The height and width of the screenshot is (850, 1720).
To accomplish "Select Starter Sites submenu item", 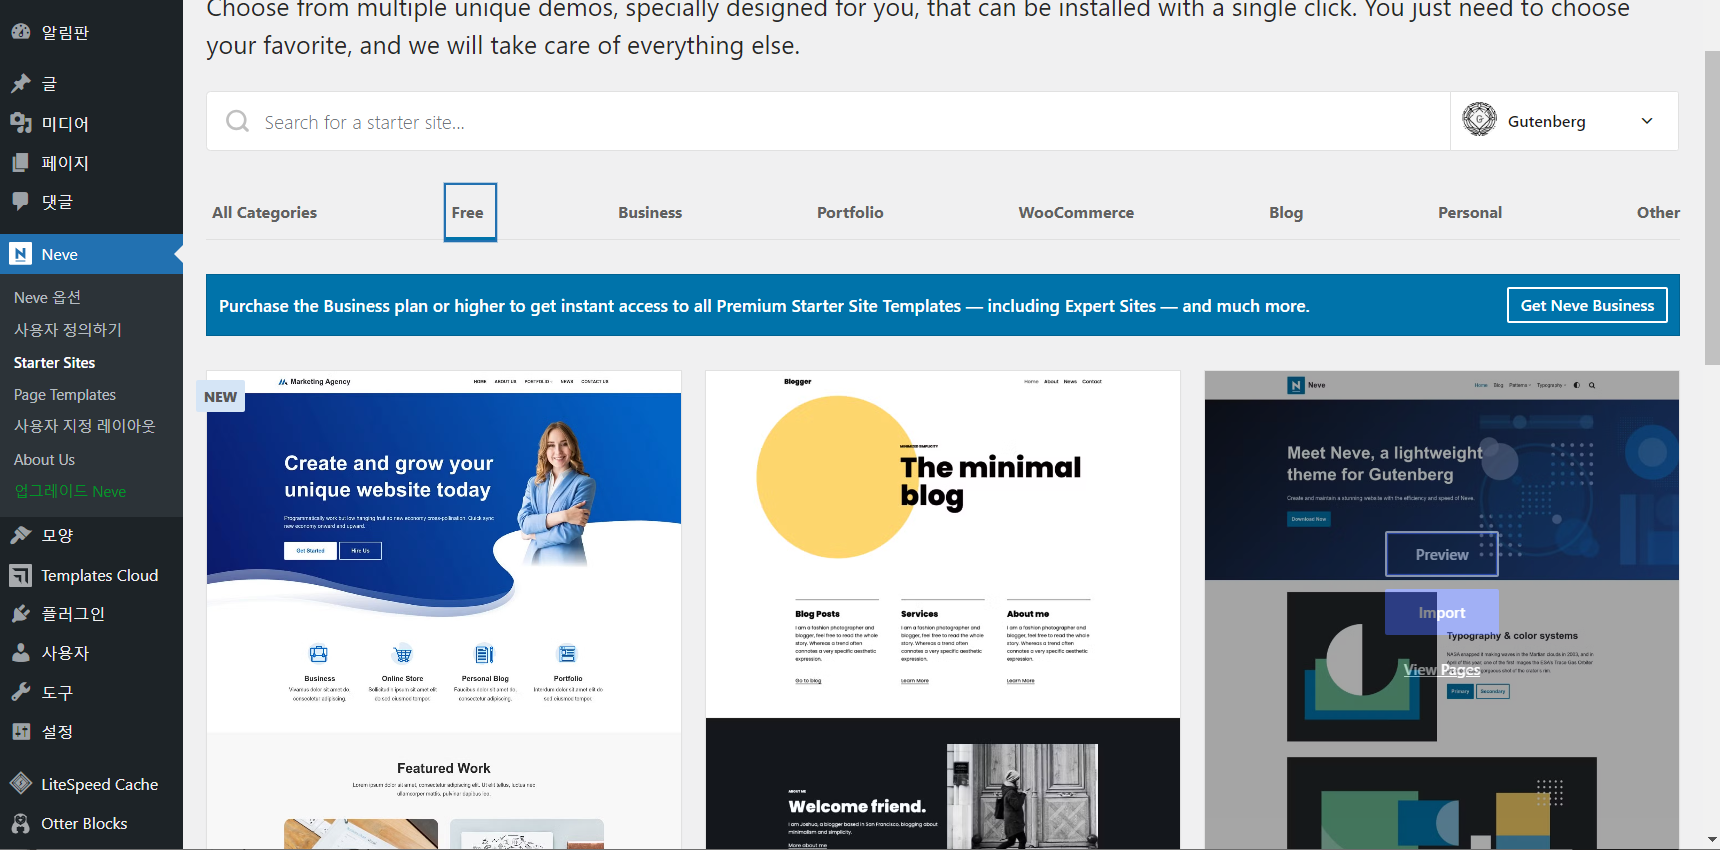I will click(x=55, y=362).
